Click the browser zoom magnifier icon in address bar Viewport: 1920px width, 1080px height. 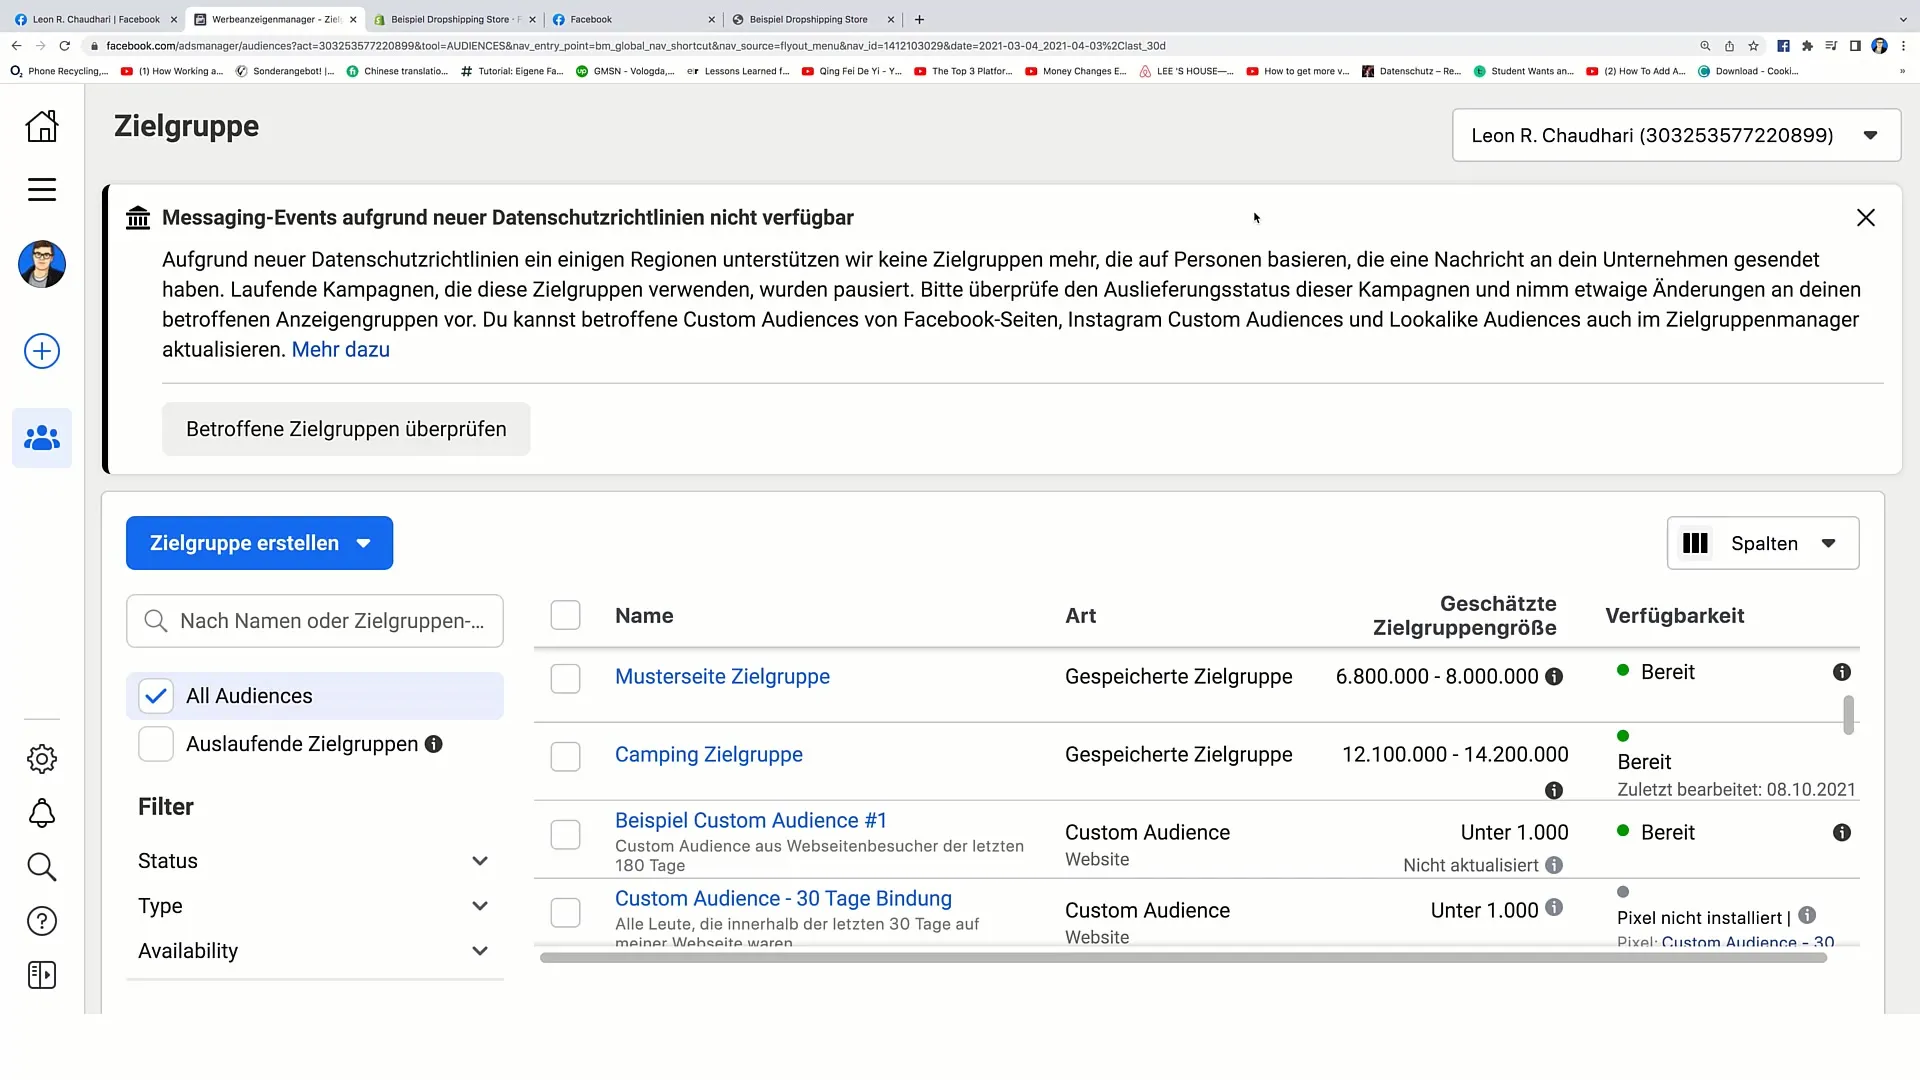click(1705, 46)
